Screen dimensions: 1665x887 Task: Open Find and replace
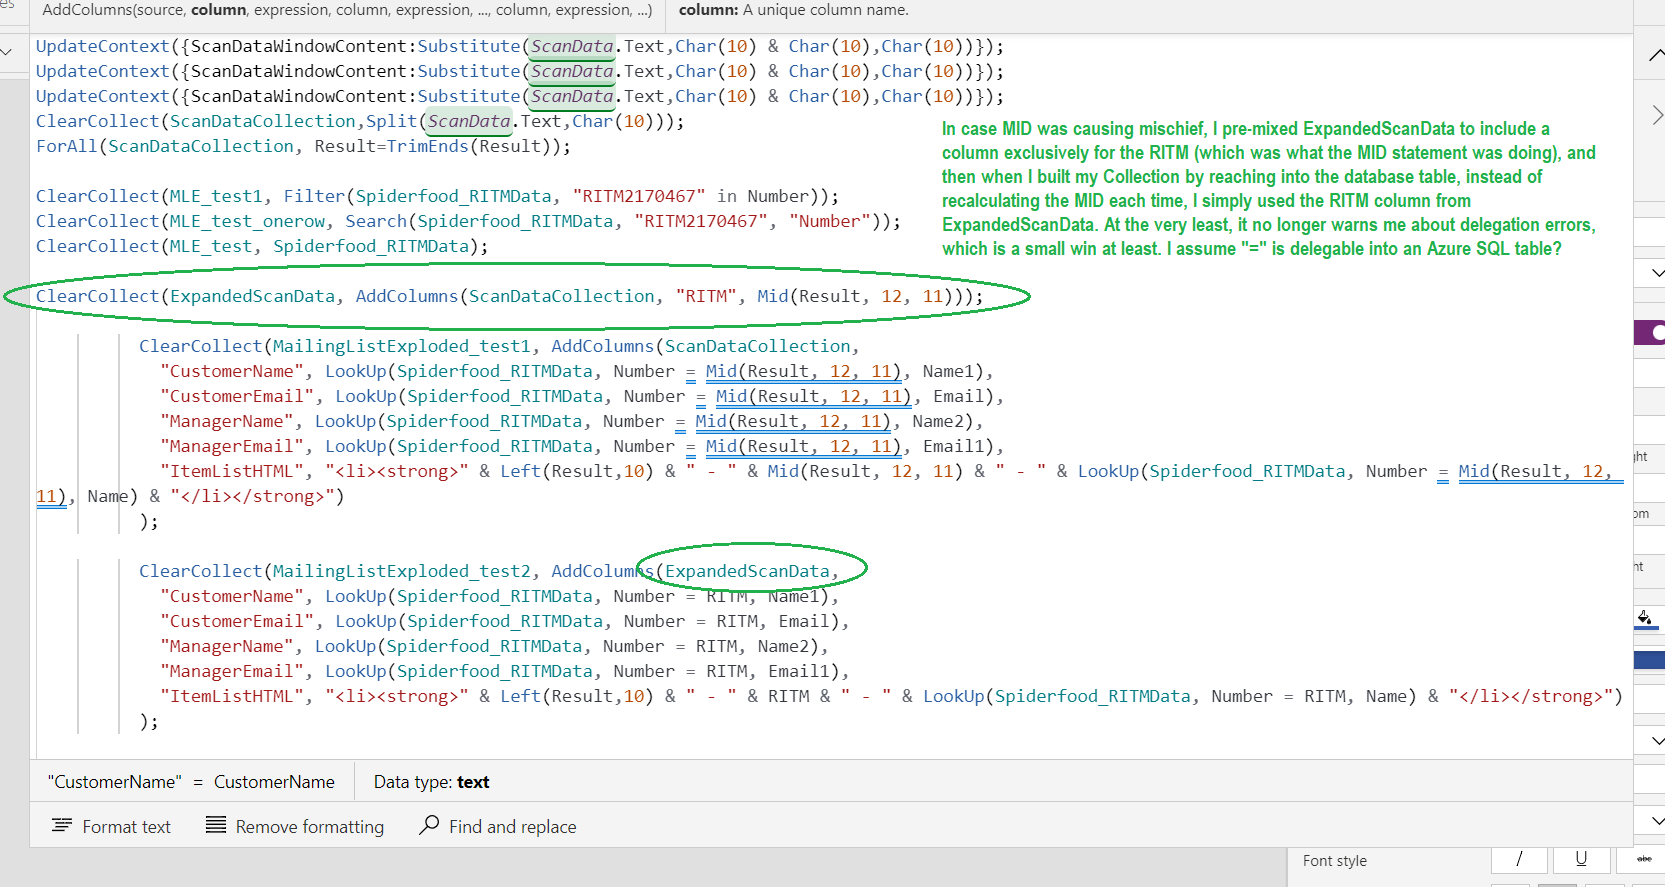[x=498, y=826]
